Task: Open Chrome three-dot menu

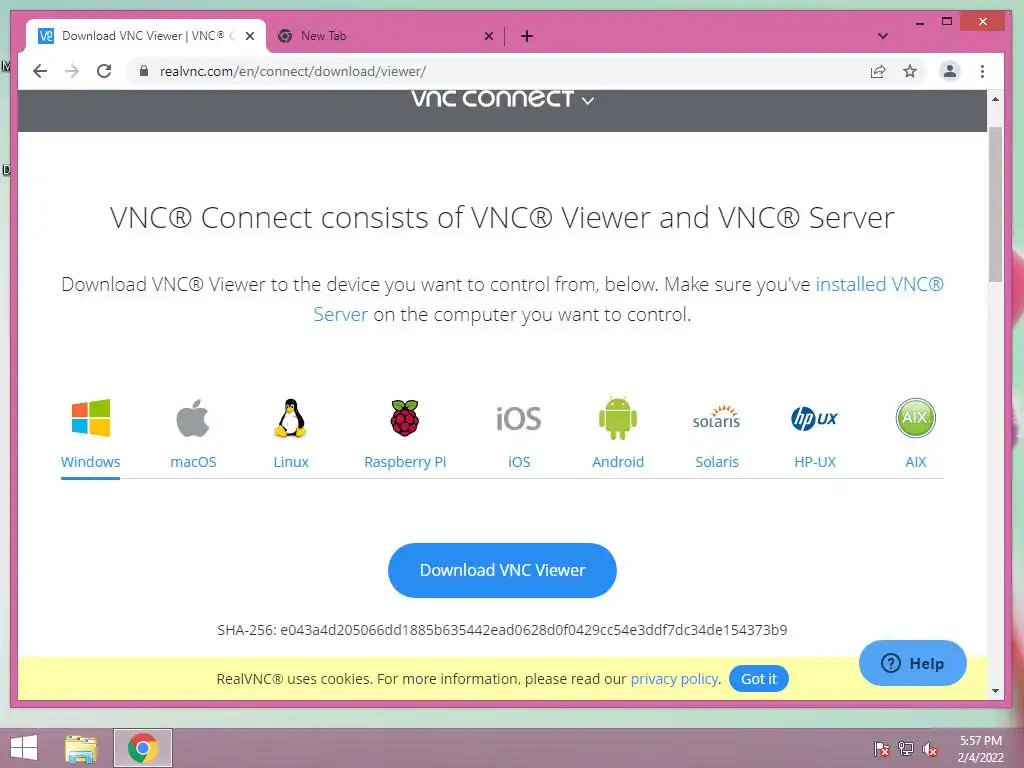Action: pos(982,71)
